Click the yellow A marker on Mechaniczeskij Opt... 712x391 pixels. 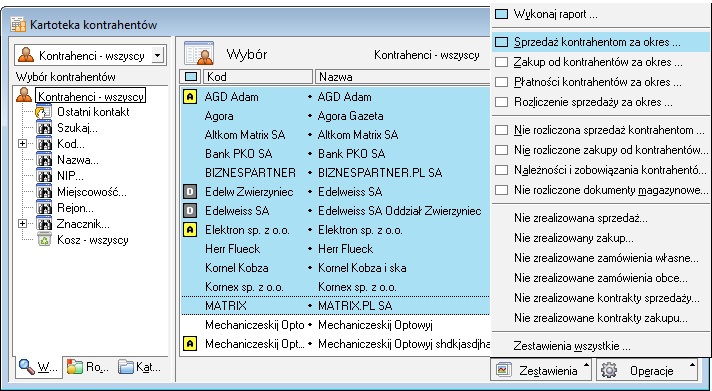click(x=190, y=344)
